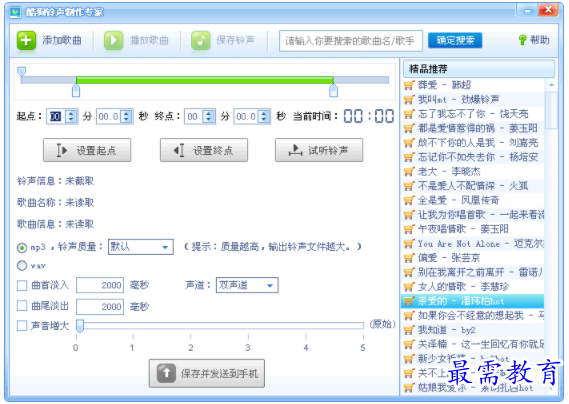The height and width of the screenshot is (404, 569).
Task: Select the wav format radio button
Action: click(22, 266)
